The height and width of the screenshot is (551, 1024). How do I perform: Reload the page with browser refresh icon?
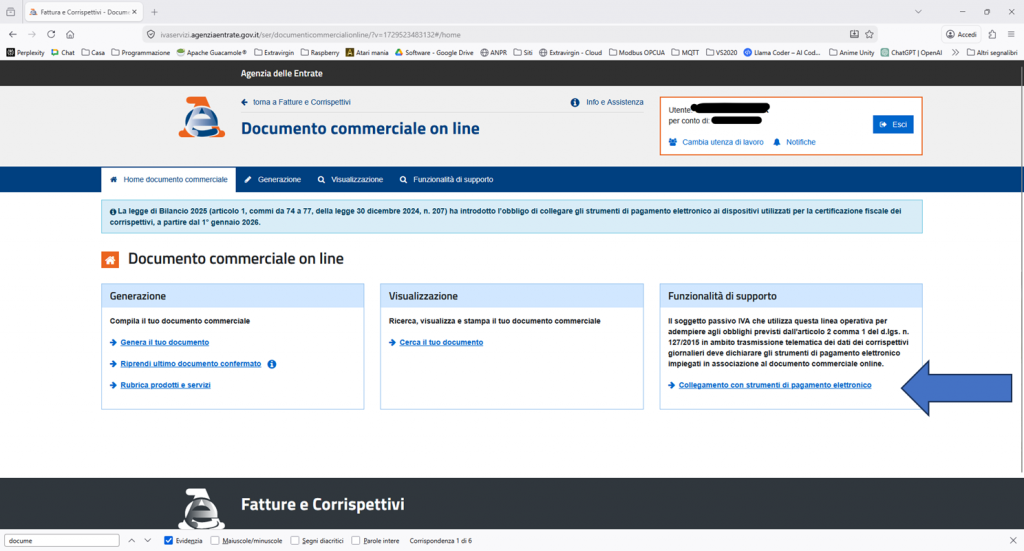(49, 34)
